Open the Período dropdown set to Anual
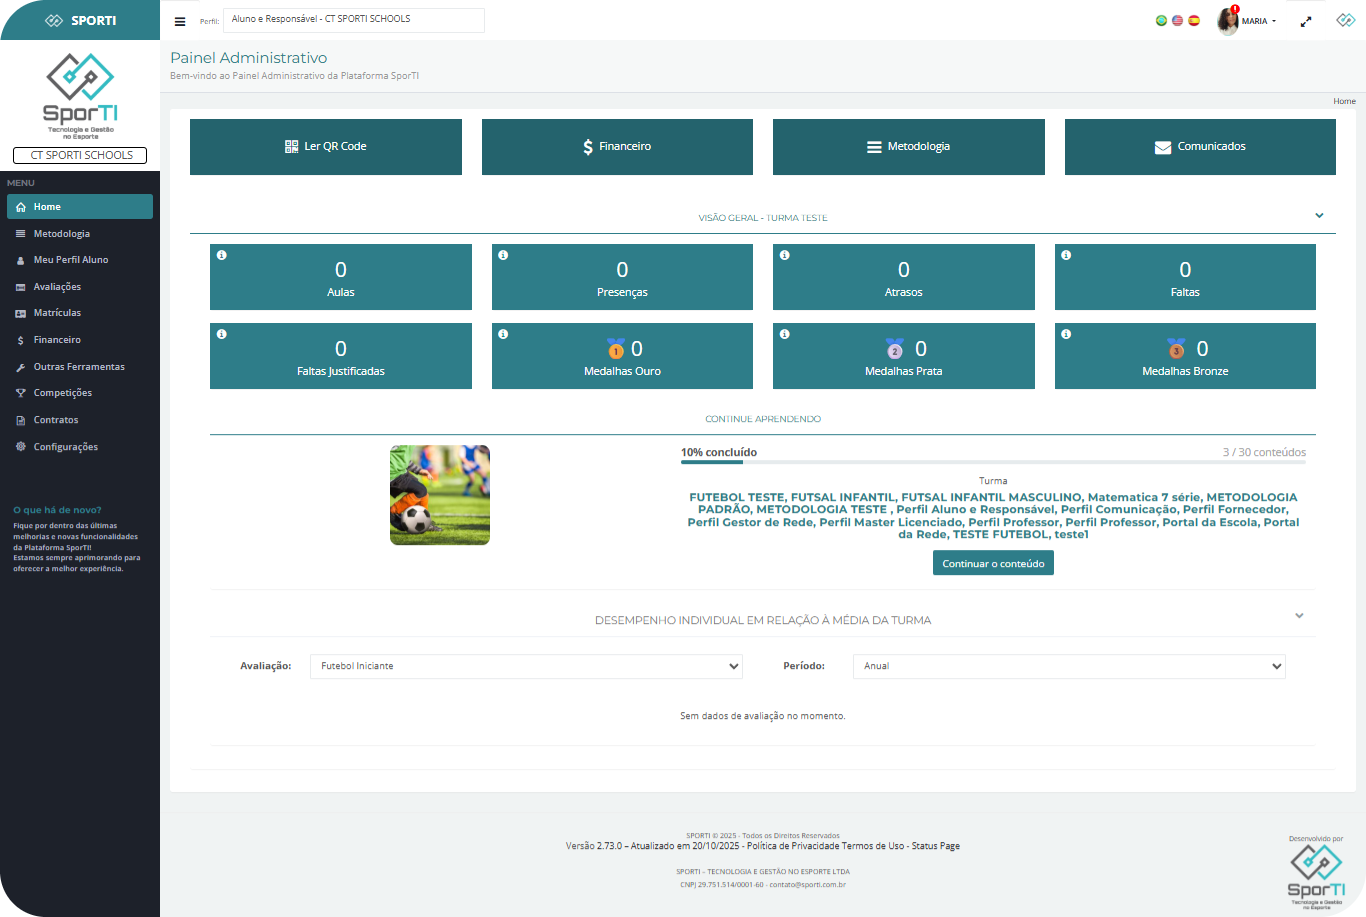The width and height of the screenshot is (1366, 917). tap(1068, 666)
